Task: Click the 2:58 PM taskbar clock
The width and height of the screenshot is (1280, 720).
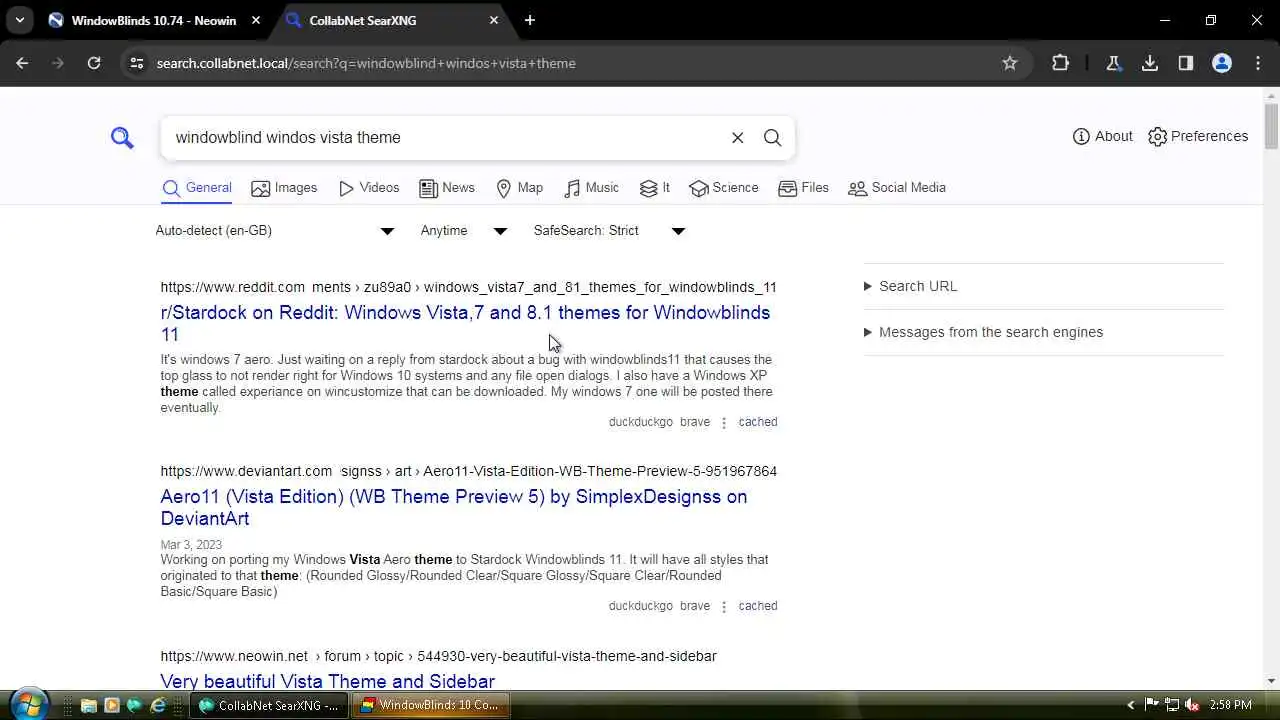Action: [x=1231, y=705]
